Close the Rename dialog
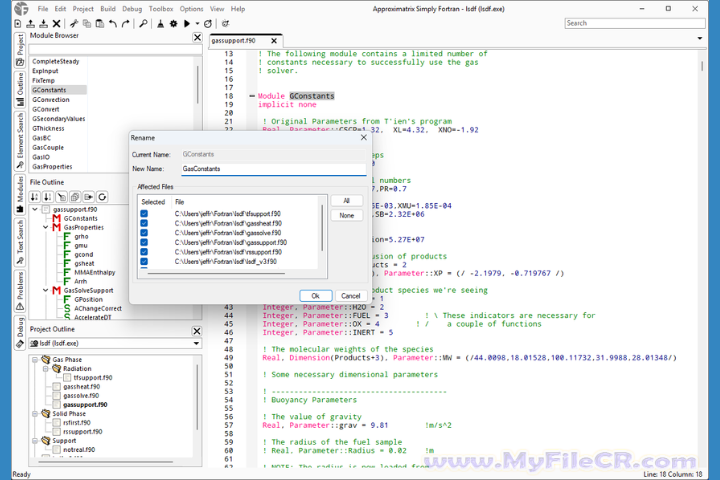The height and width of the screenshot is (480, 720). (364, 138)
